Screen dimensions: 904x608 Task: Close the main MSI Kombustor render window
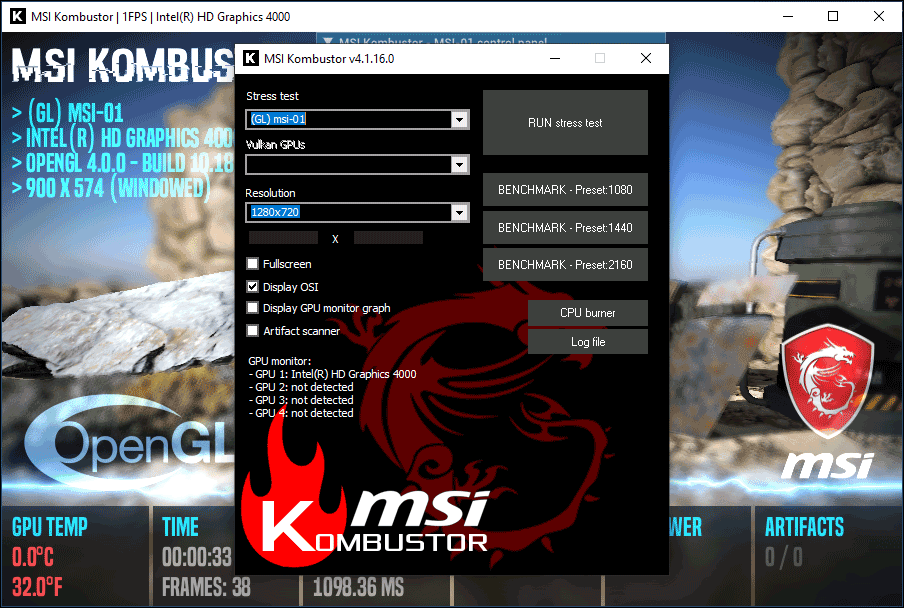click(x=879, y=16)
